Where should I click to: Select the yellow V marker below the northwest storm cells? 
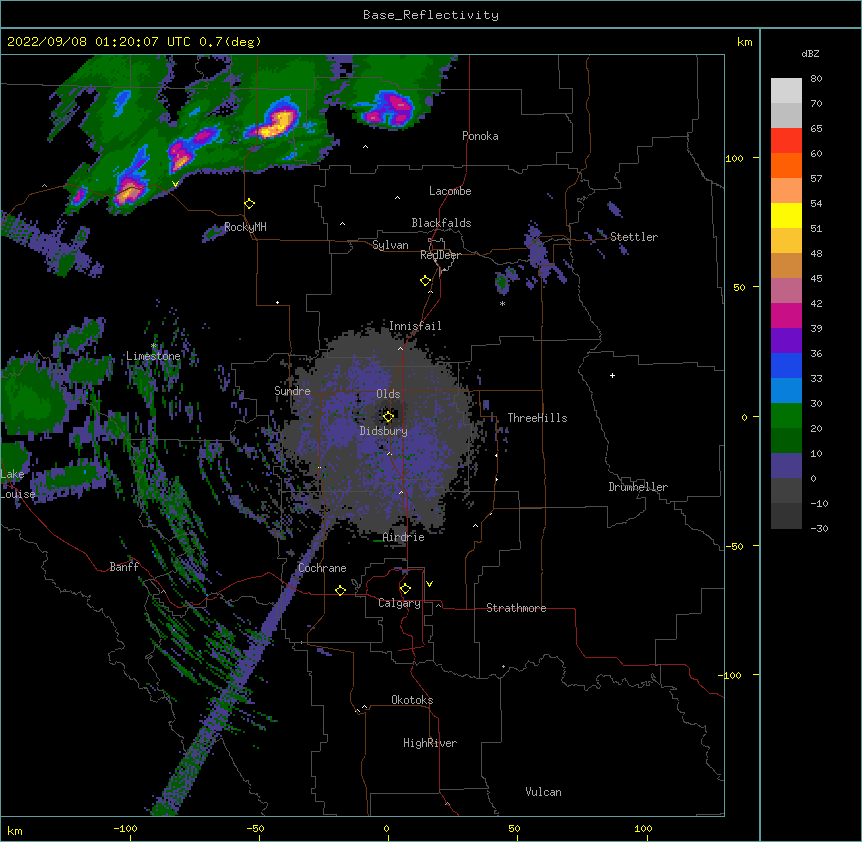[175, 184]
